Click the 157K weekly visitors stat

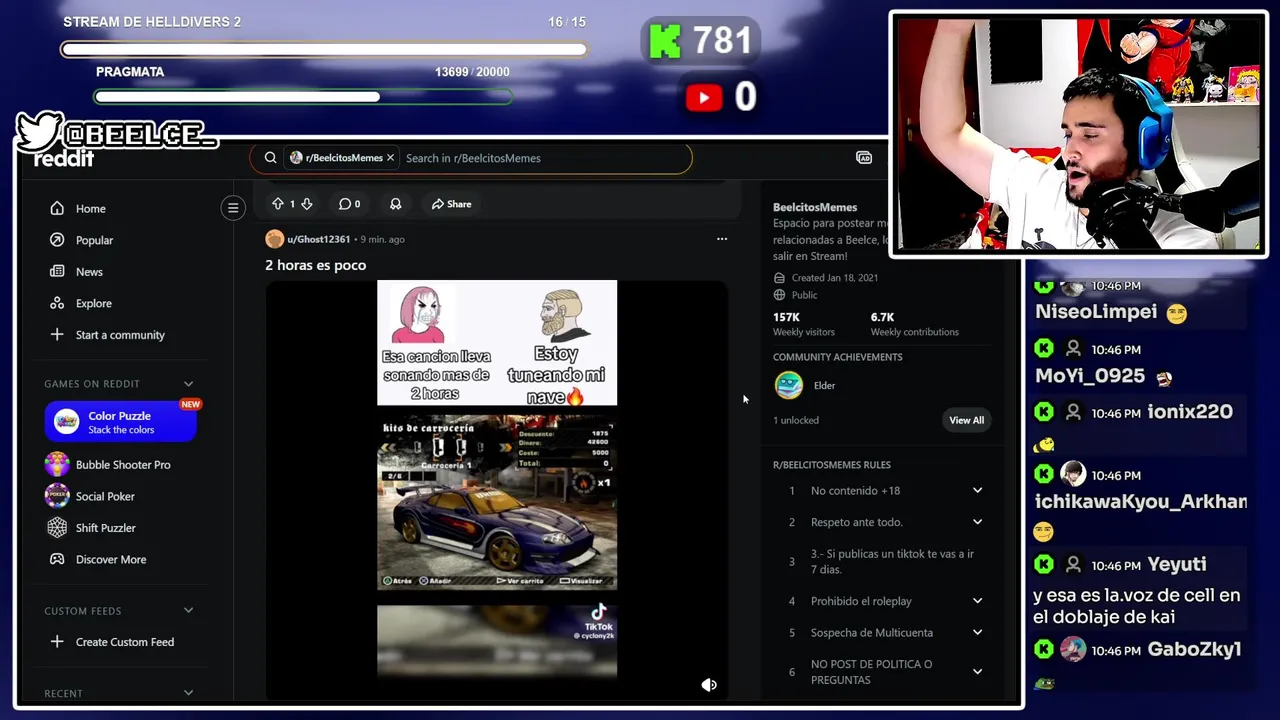click(x=803, y=324)
